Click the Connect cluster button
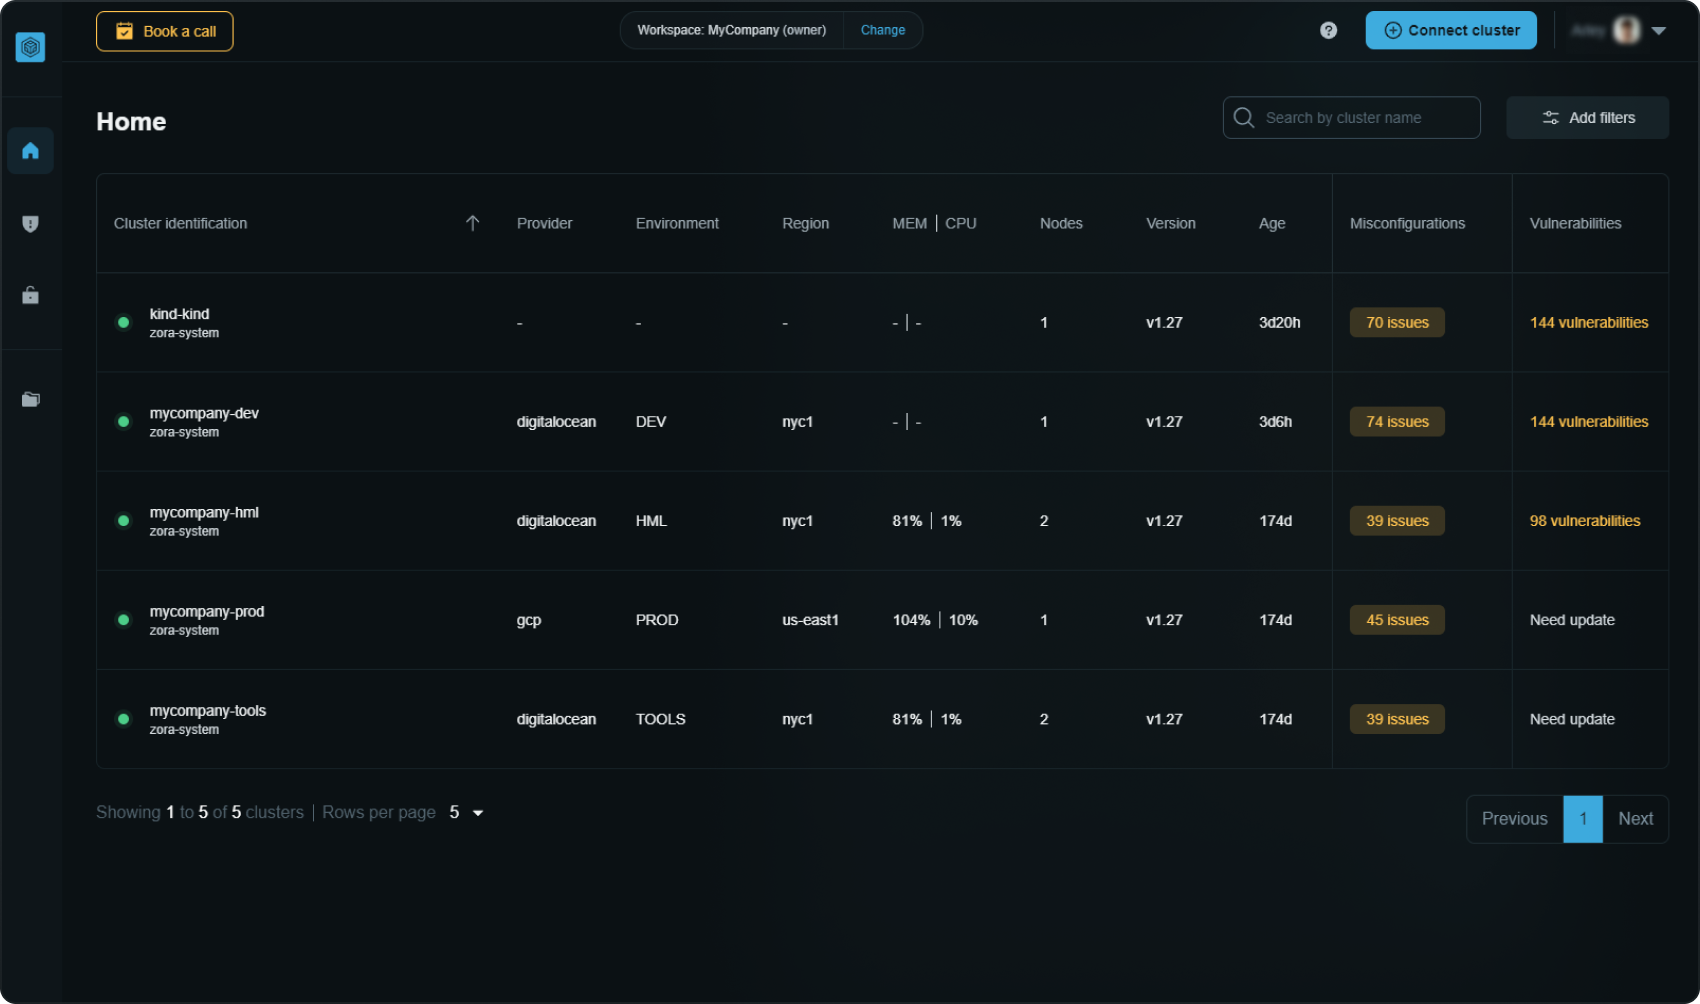This screenshot has width=1700, height=1004. (1450, 31)
